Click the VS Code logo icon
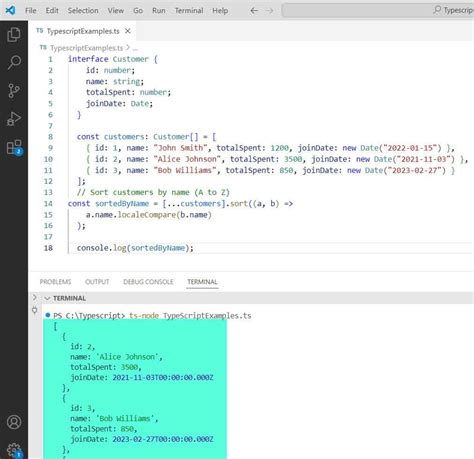474x459 pixels. pyautogui.click(x=10, y=10)
